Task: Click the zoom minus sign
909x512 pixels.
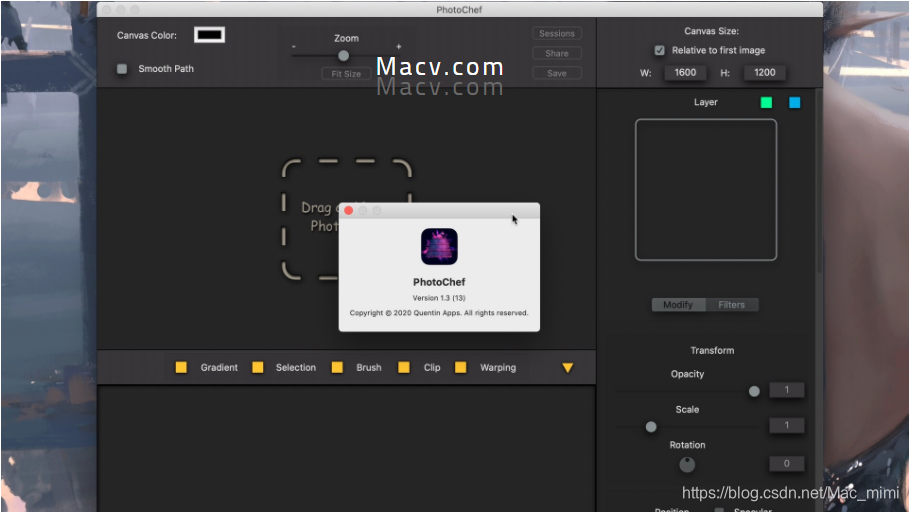Action: coord(294,46)
